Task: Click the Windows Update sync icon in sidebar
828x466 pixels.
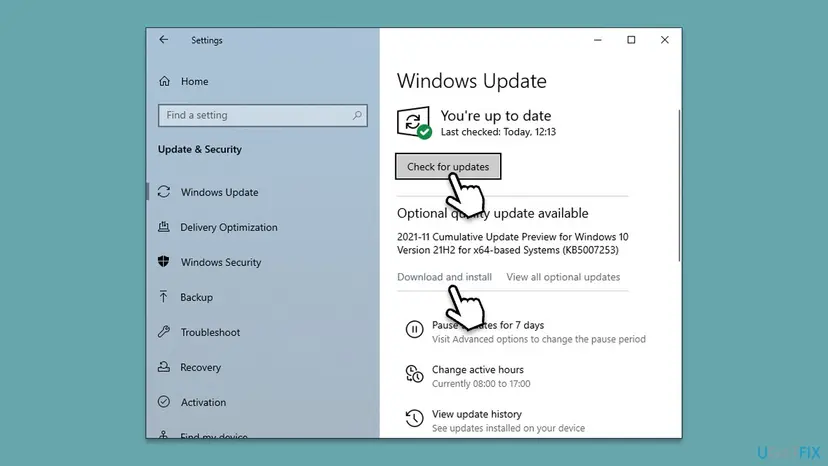Action: [x=164, y=192]
